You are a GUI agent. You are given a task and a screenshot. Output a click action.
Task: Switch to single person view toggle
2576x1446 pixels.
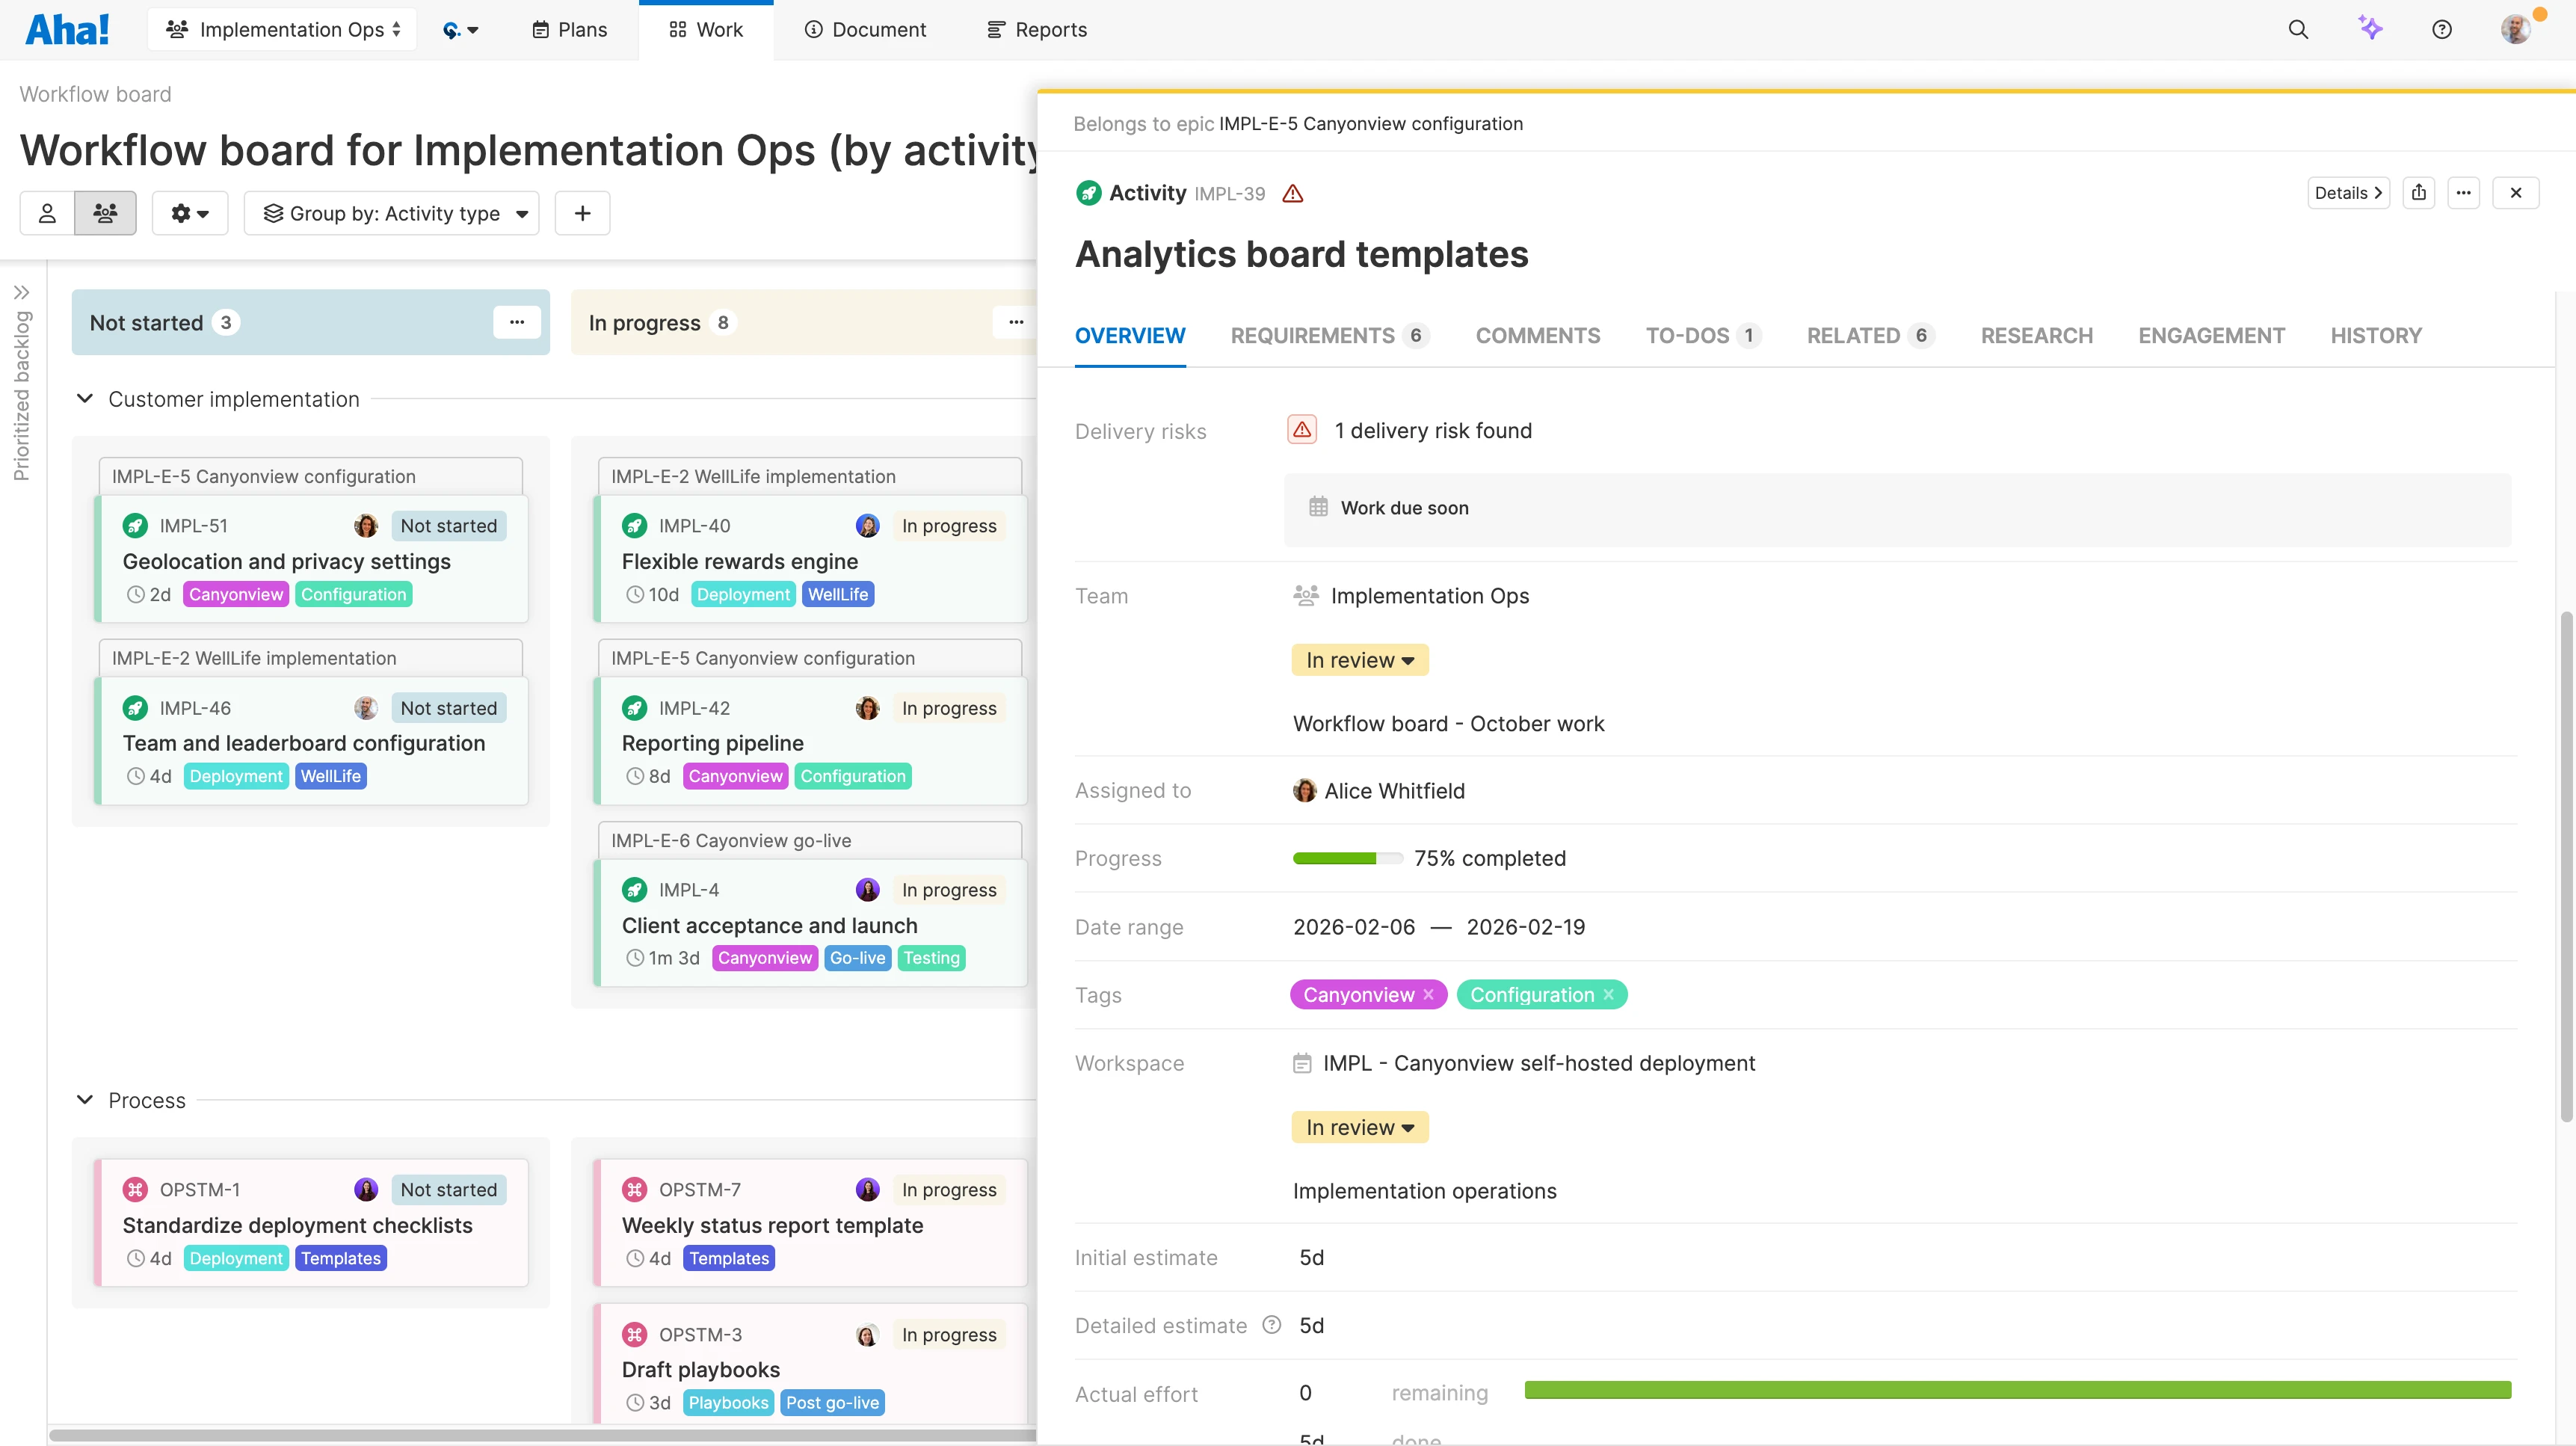pos(47,213)
